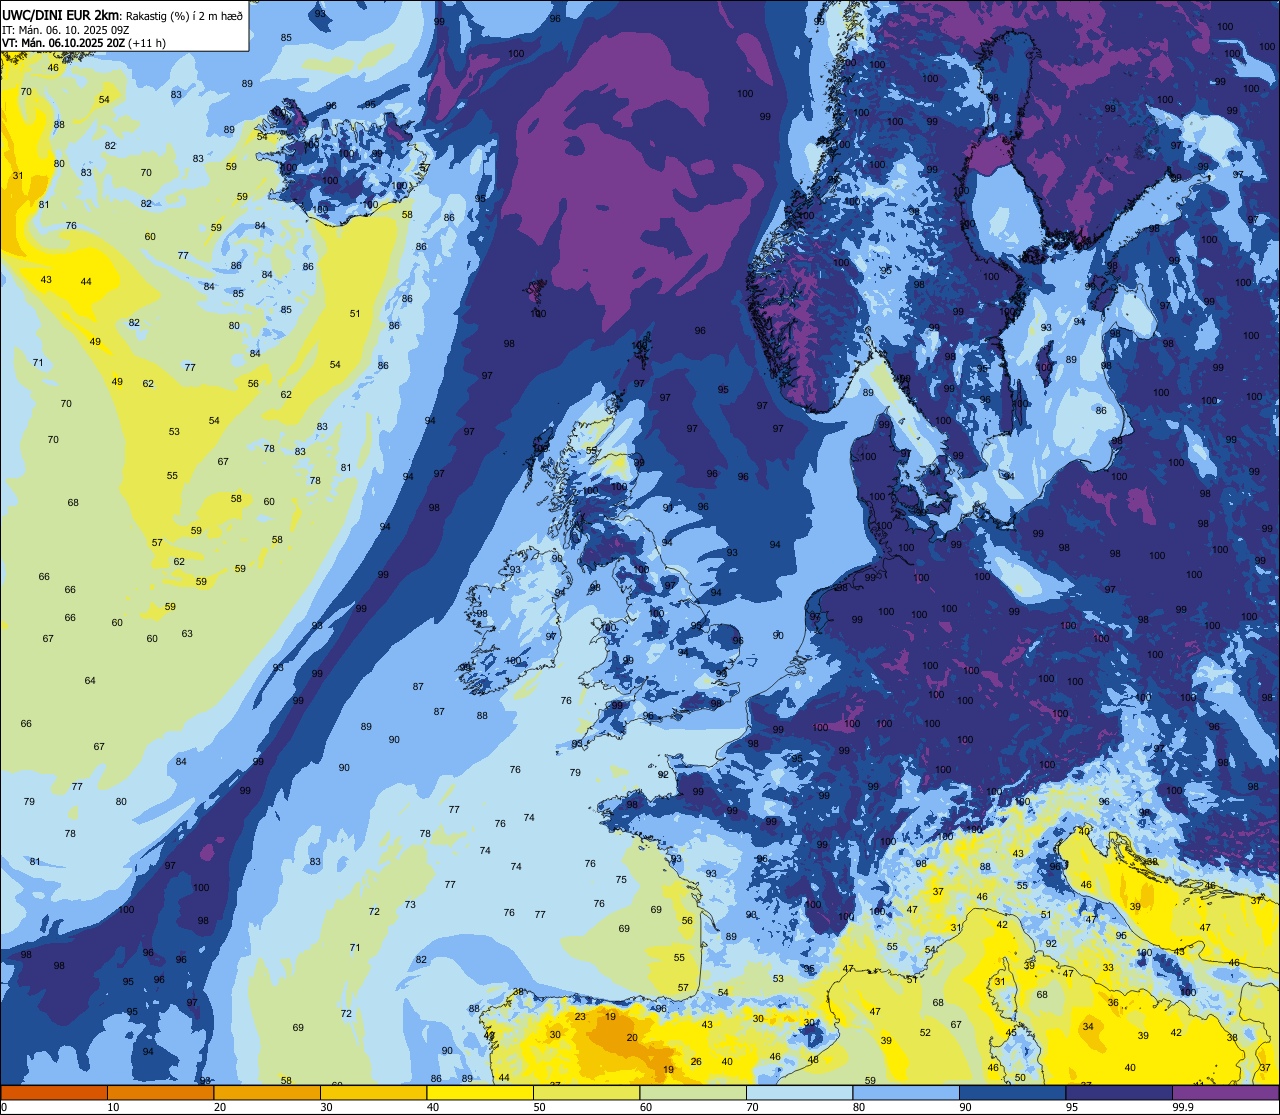1280x1115 pixels.
Task: Click the navy 95–99.9 colorbar segment
Action: [x=1119, y=1092]
